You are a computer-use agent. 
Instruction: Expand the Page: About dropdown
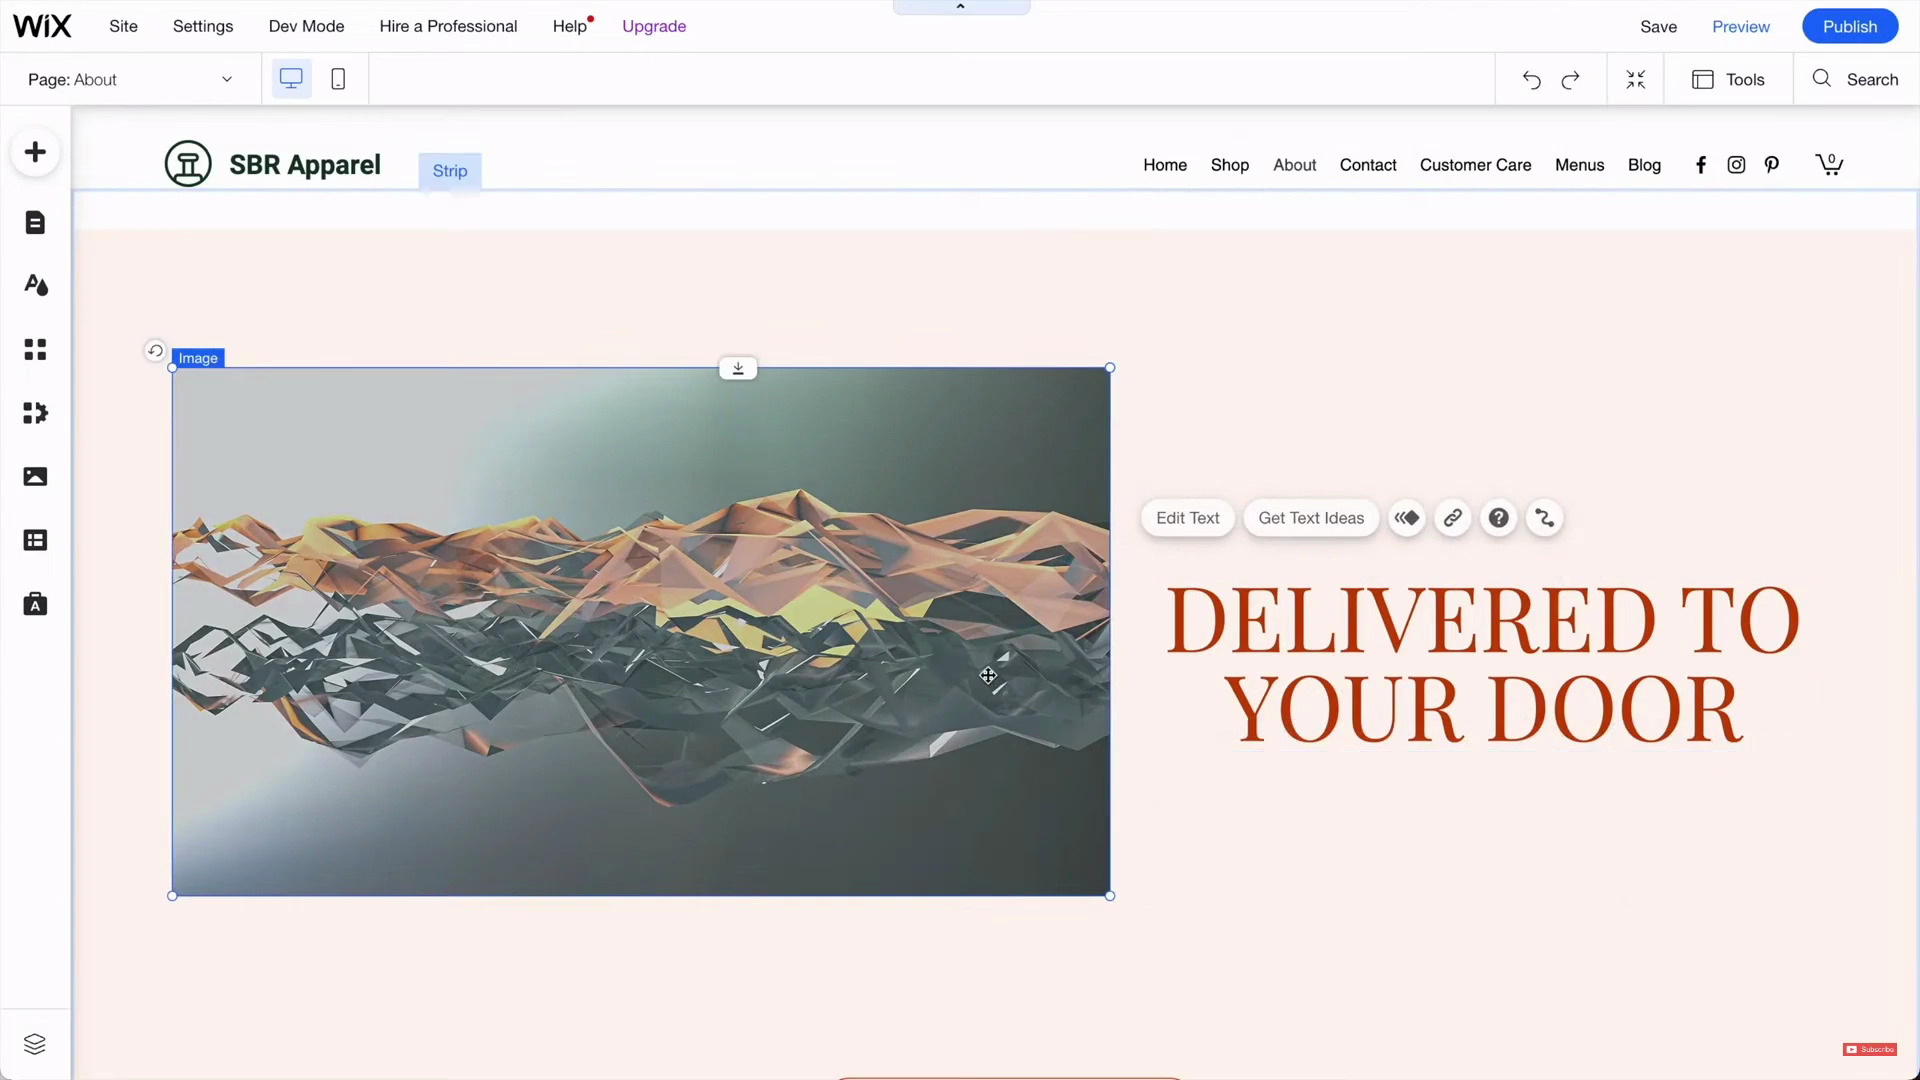(x=227, y=80)
